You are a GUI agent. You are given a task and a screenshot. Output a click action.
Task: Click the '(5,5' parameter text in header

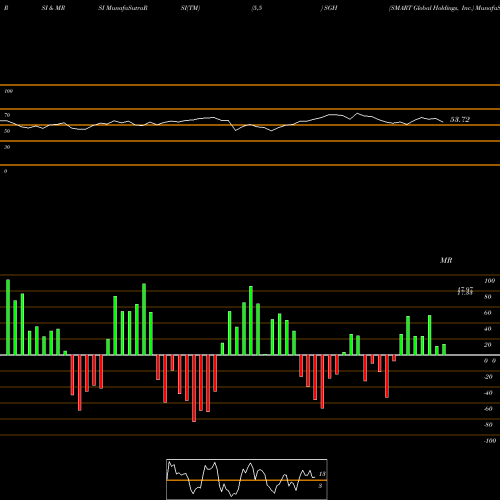(x=257, y=8)
